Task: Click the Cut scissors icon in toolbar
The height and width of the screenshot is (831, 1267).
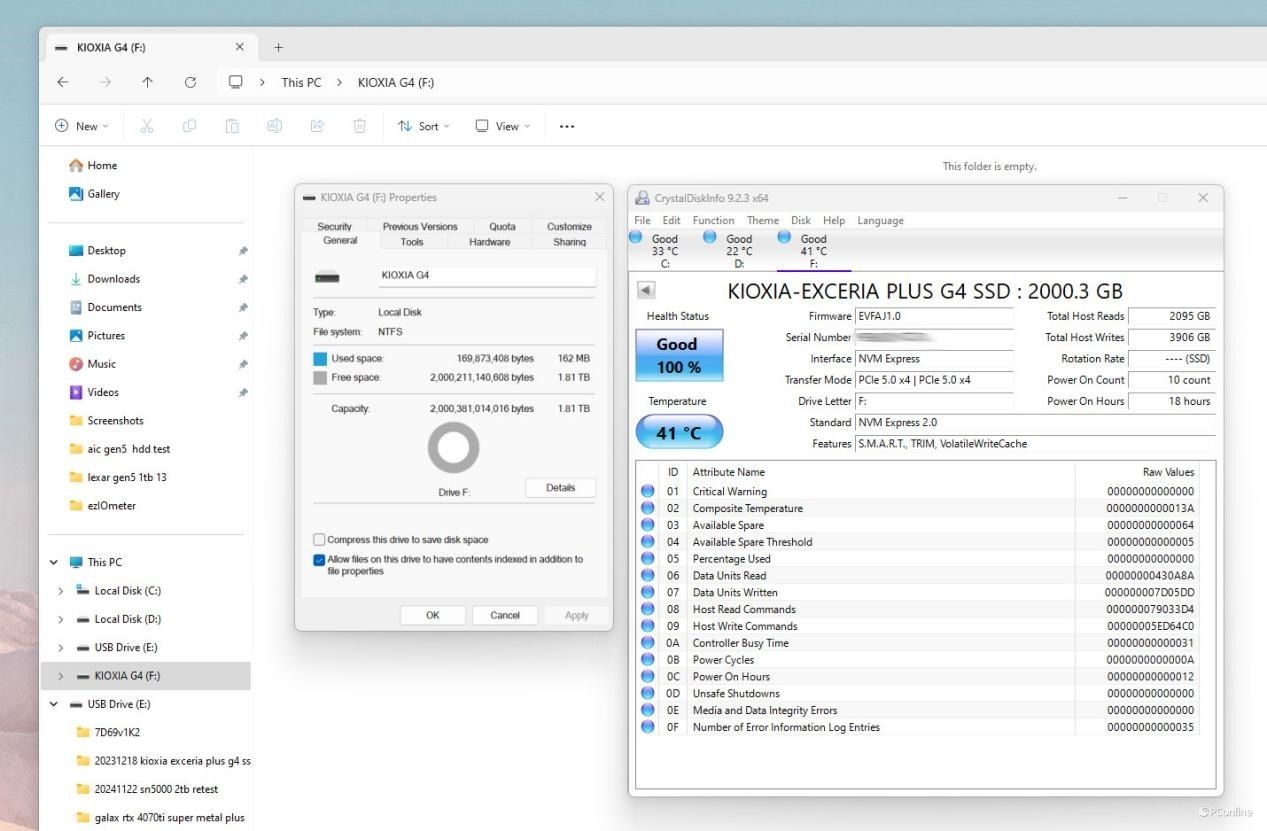Action: (x=147, y=126)
